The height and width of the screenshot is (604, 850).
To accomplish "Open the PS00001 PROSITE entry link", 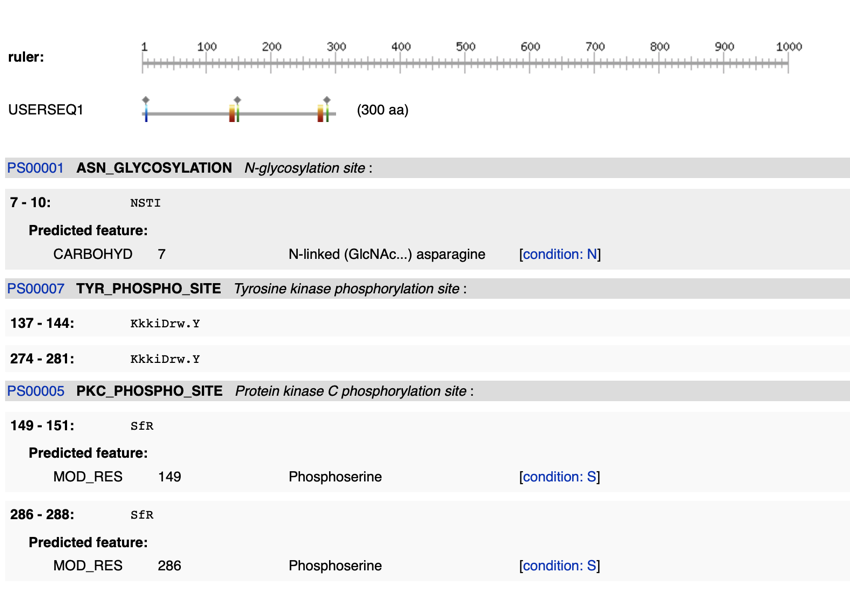I will (x=35, y=168).
